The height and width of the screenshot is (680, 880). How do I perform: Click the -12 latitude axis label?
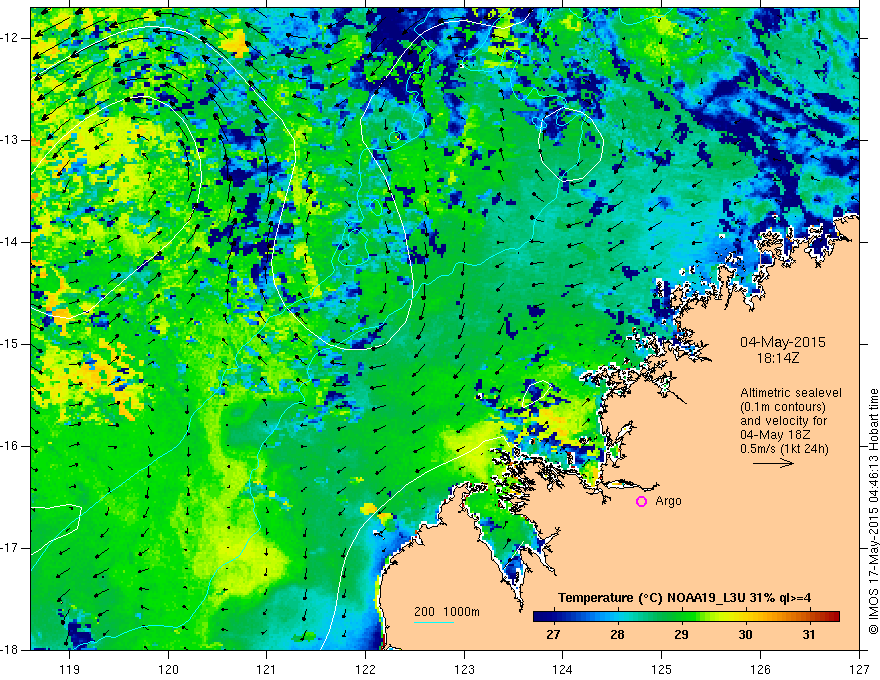[x=10, y=38]
